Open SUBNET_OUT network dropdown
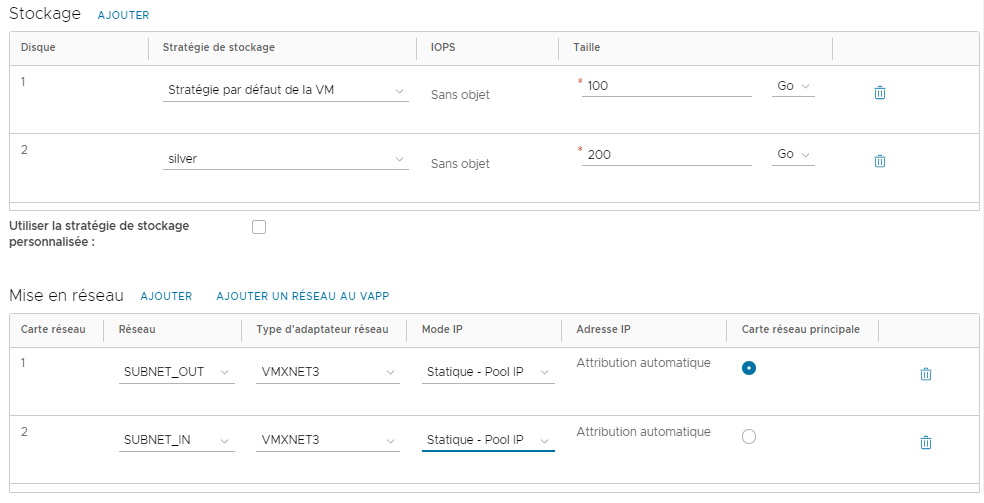 click(x=176, y=372)
